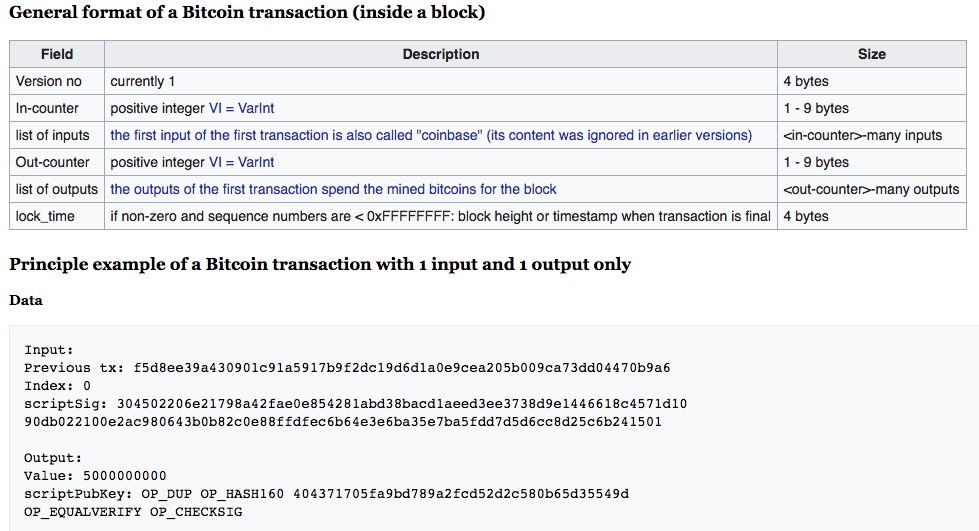Click the scriptPubKey OP_DUP line
Viewport: 979px width, 531px height.
pyautogui.click(x=326, y=494)
